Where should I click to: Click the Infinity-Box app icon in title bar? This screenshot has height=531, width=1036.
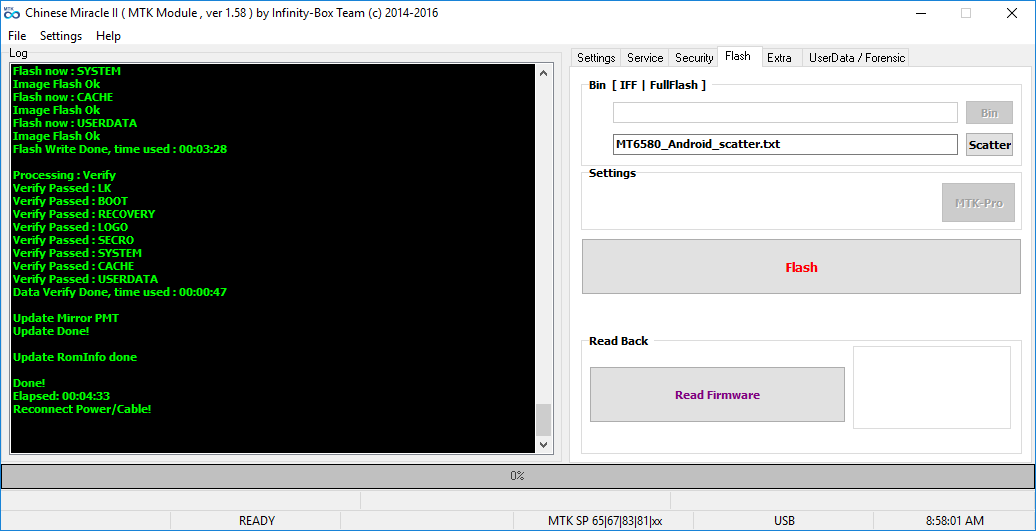[11, 13]
